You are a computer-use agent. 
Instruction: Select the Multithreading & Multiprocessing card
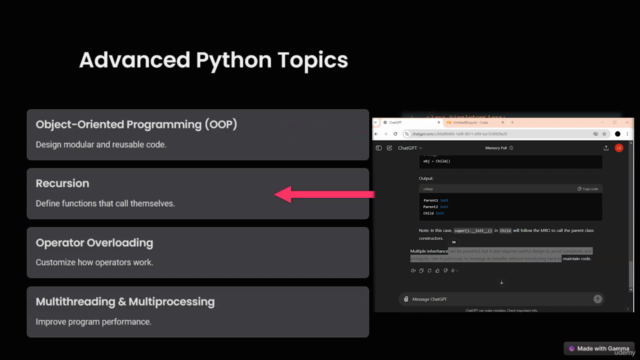tap(198, 312)
